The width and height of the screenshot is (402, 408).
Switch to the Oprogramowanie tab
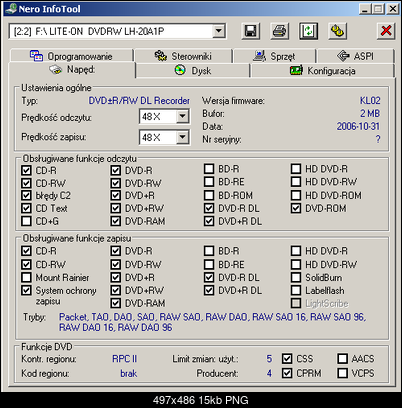pos(71,56)
